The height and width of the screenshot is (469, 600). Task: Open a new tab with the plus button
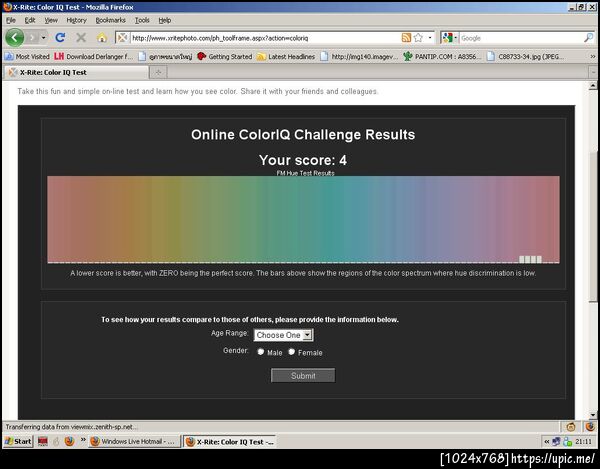point(158,72)
